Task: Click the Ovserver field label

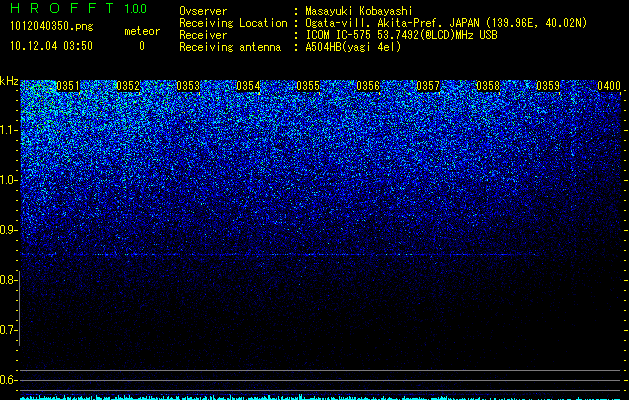Action: (x=203, y=11)
